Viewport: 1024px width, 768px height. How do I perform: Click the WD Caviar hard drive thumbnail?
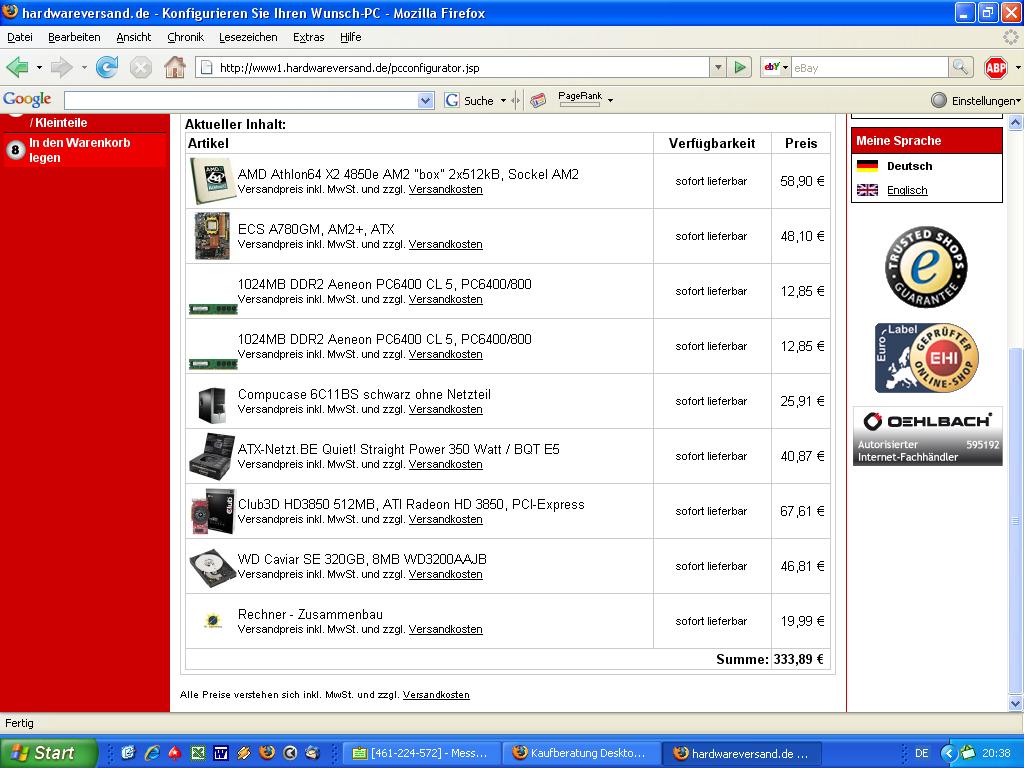212,567
